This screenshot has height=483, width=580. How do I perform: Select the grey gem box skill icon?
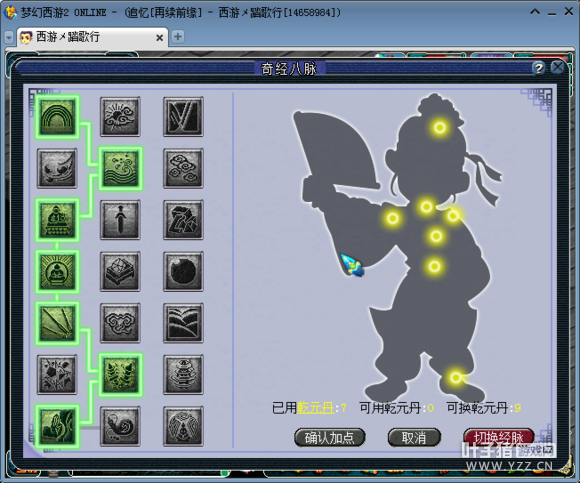(120, 272)
